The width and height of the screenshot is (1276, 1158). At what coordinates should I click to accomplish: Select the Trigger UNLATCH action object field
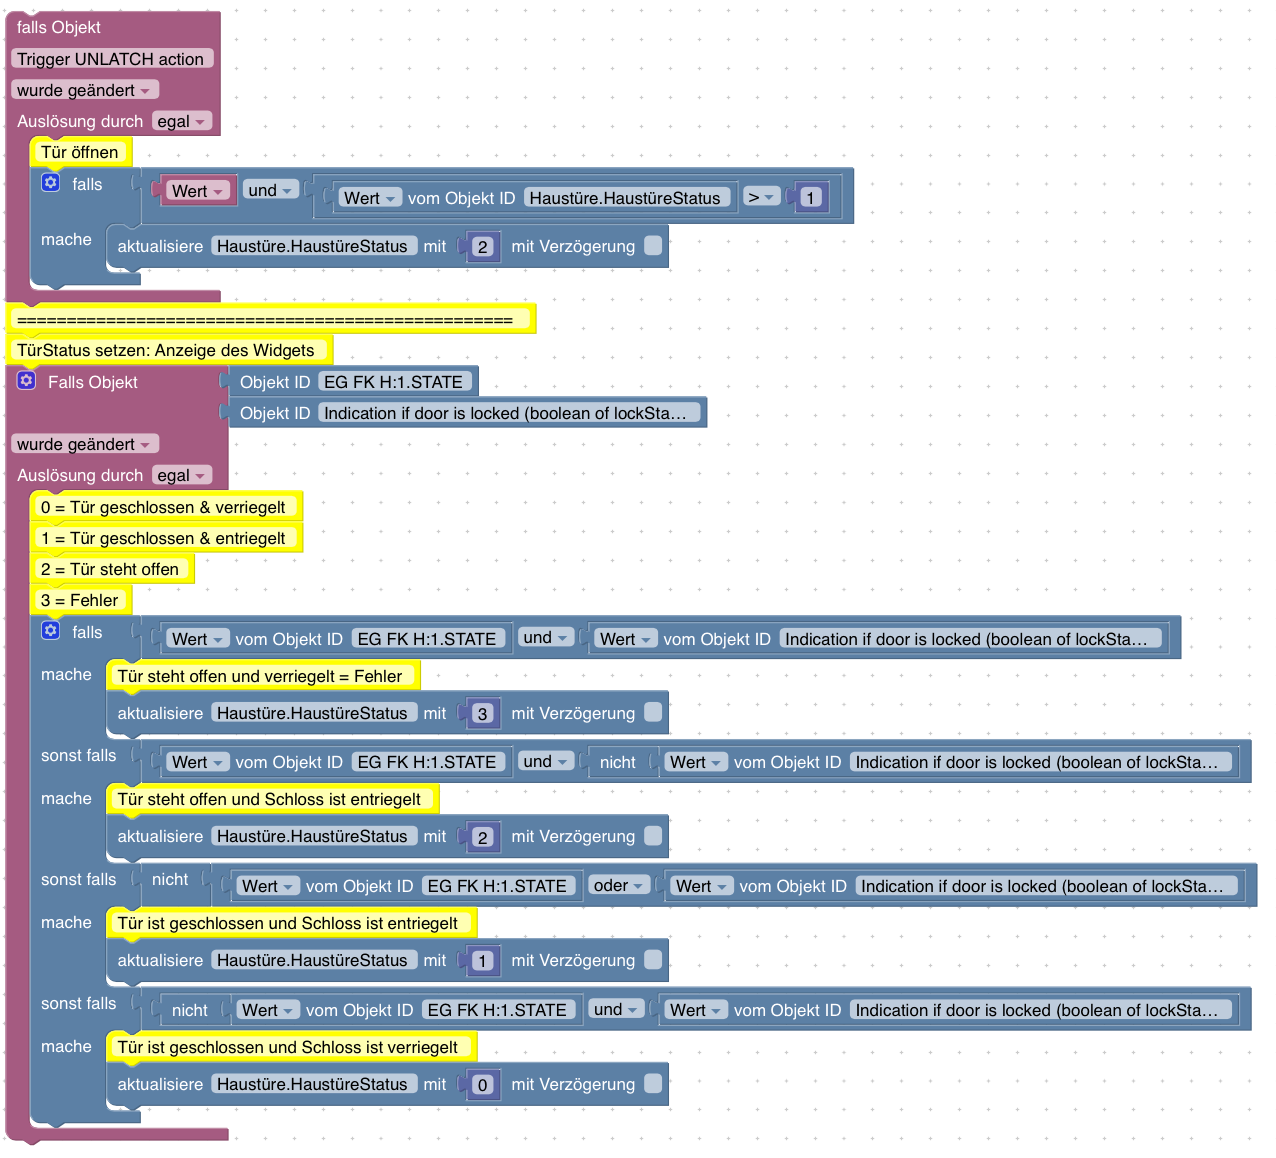click(111, 59)
